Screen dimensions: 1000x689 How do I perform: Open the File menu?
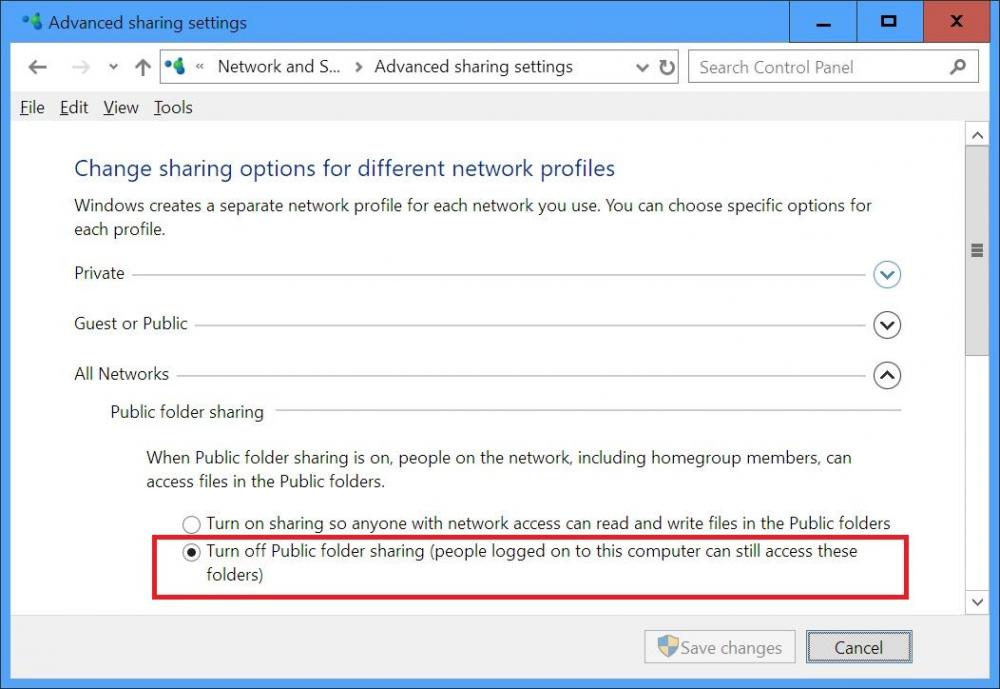point(33,107)
